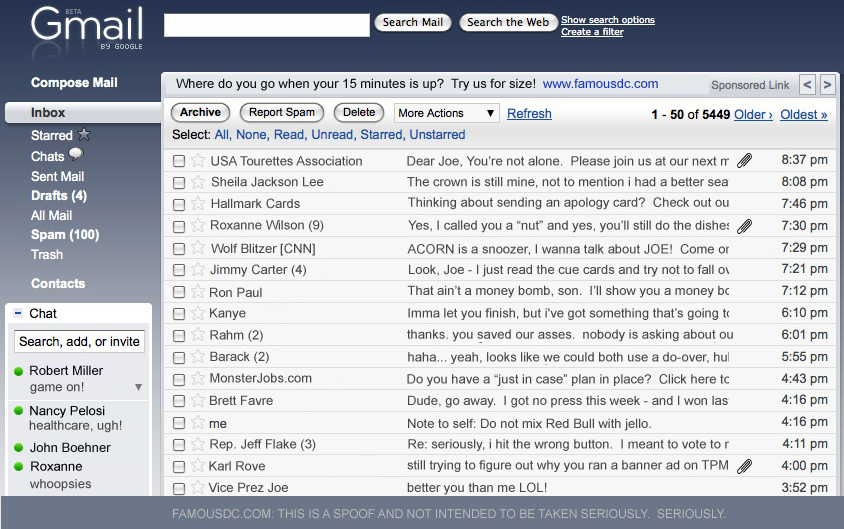Open the Contacts page
The width and height of the screenshot is (844, 529).
tap(58, 284)
